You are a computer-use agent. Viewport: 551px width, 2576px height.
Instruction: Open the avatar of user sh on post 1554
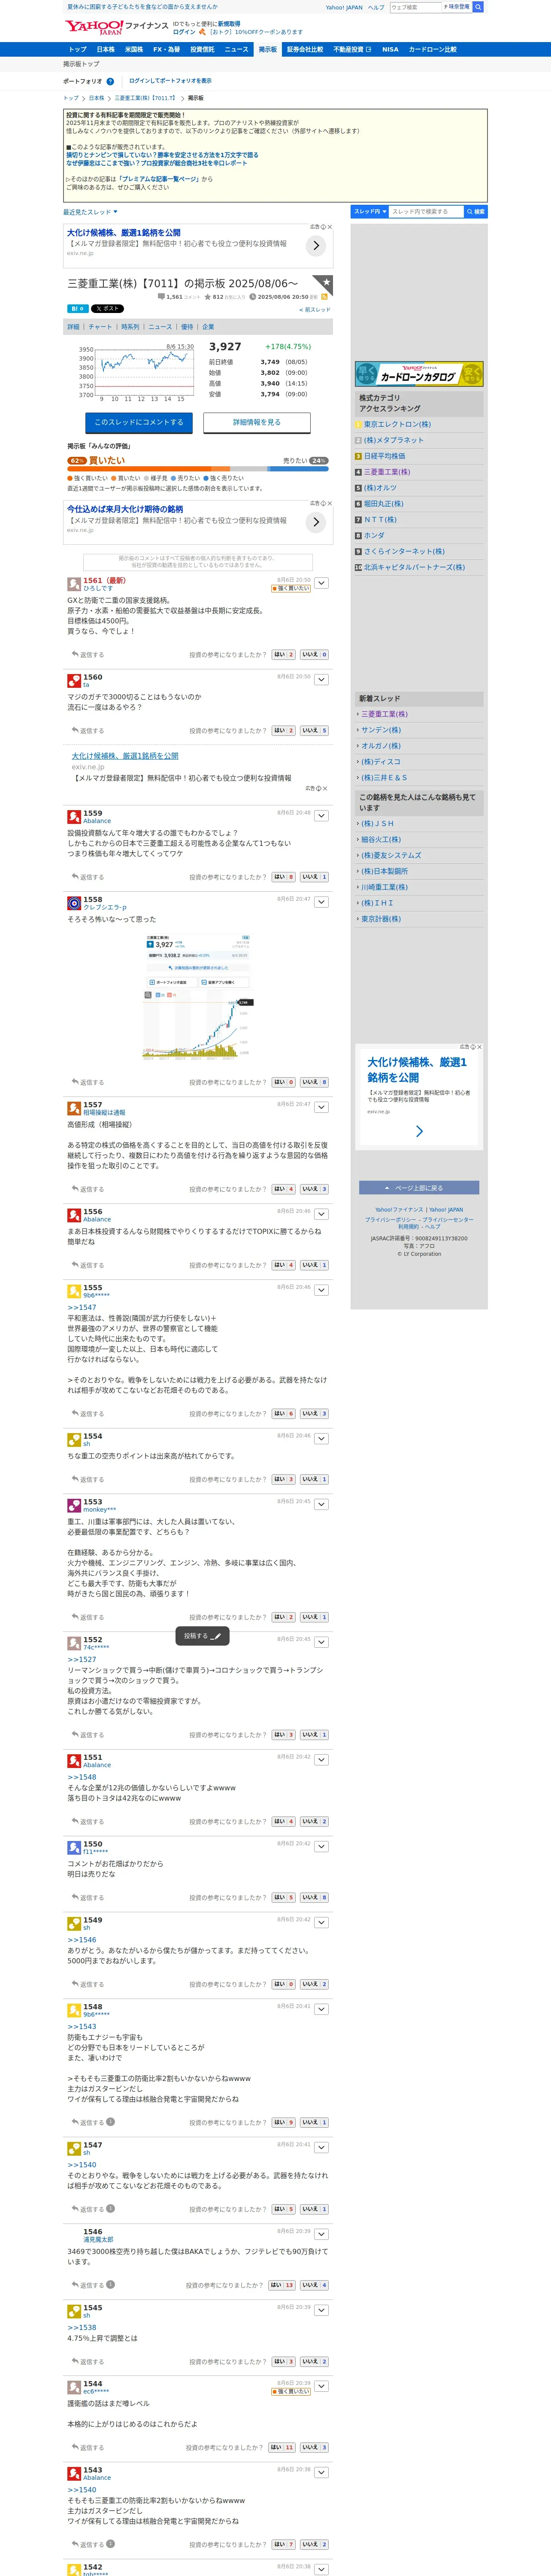pos(74,1440)
